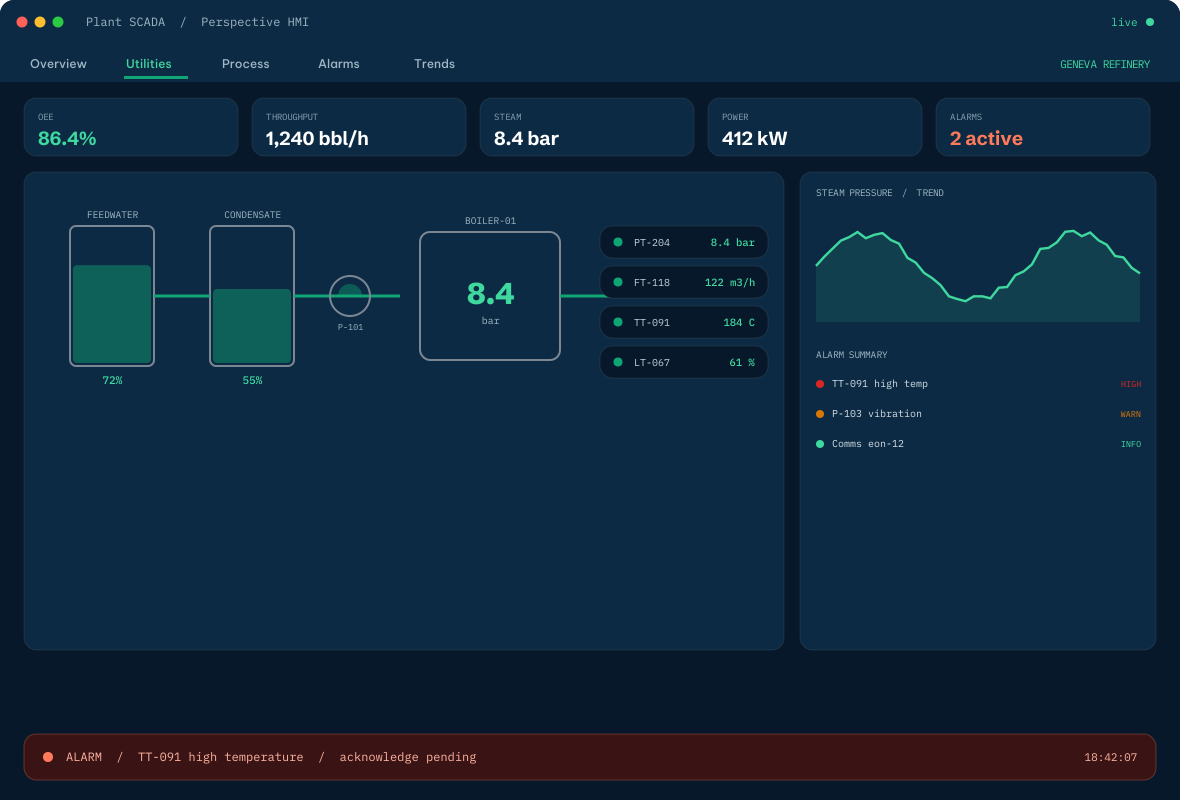Click the TT-091 tag status dot

pyautogui.click(x=618, y=322)
